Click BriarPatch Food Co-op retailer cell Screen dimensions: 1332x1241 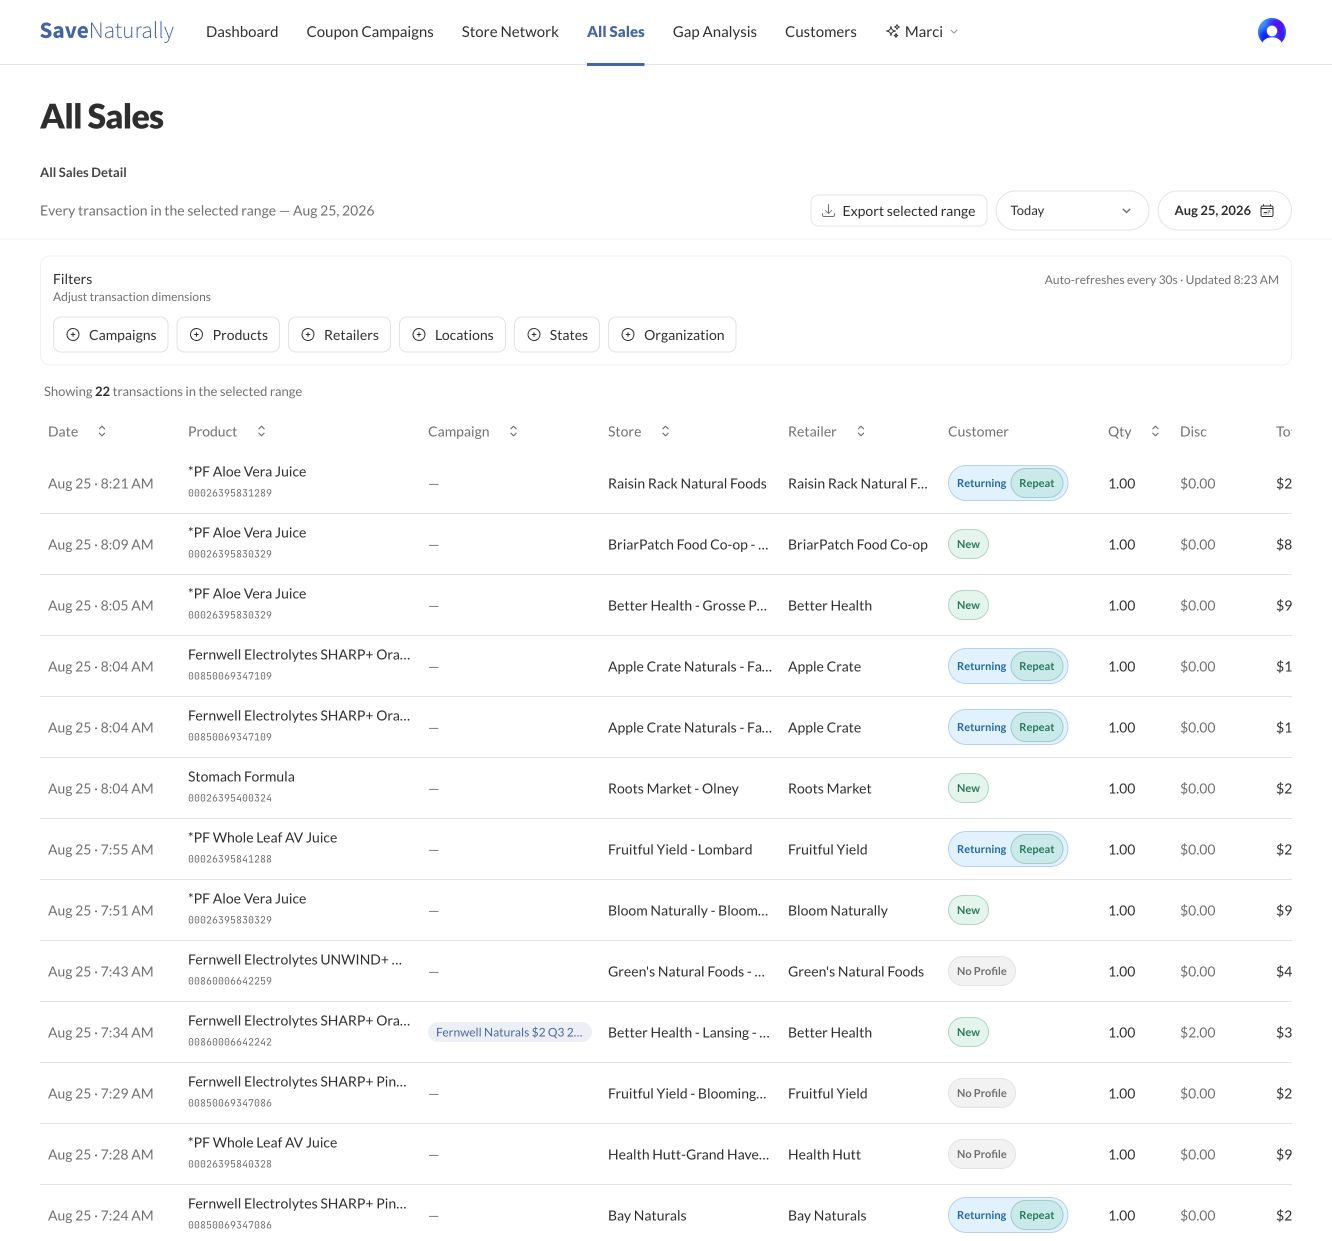coord(858,545)
